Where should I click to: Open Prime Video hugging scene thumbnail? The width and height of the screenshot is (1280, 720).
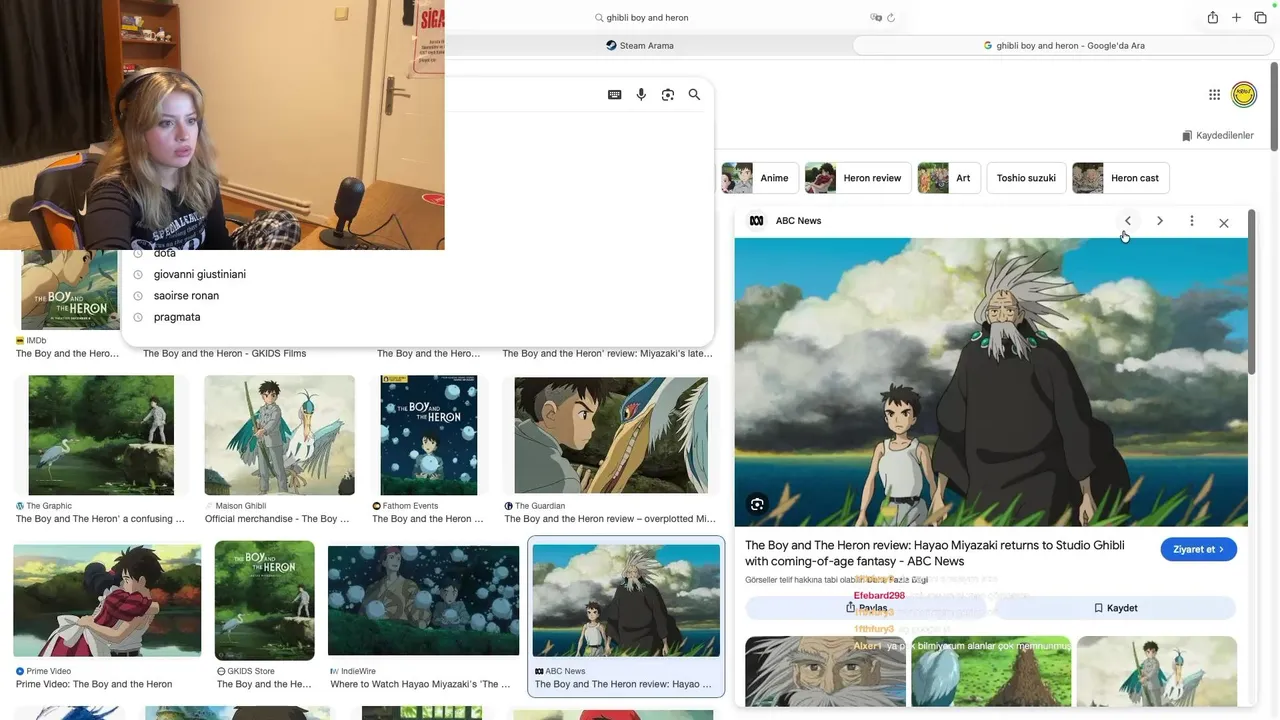tap(107, 600)
